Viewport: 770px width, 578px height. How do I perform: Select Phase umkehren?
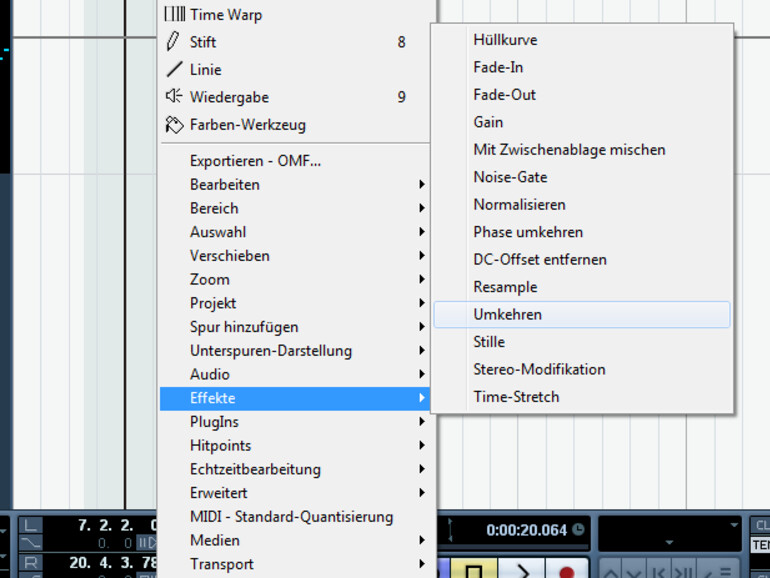coord(582,232)
